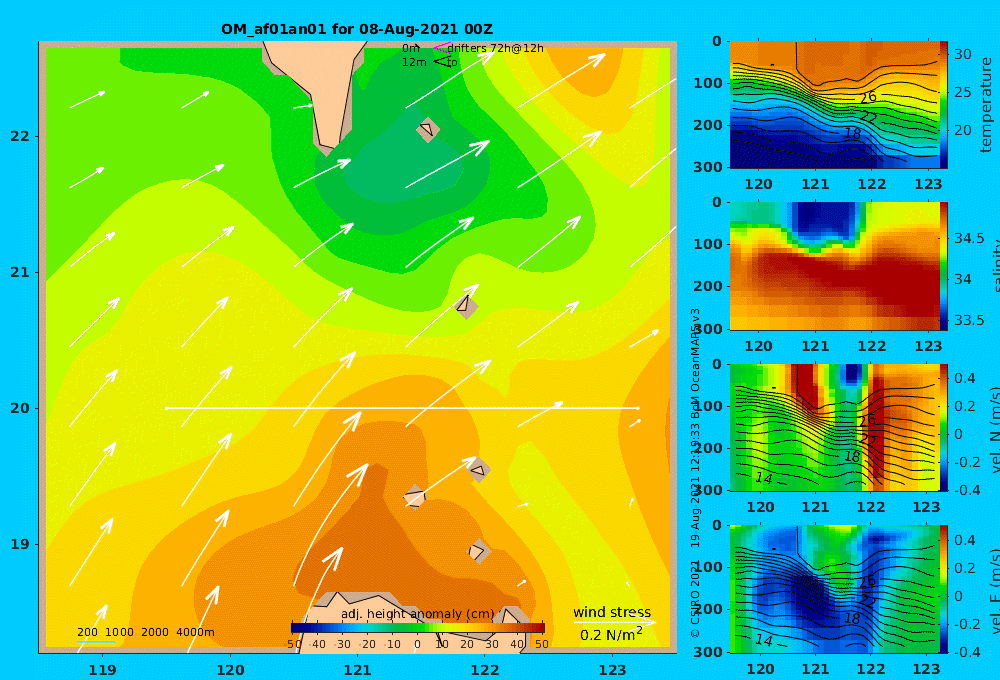
Task: Select the island marker near 18.9N 122E
Action: (x=478, y=551)
